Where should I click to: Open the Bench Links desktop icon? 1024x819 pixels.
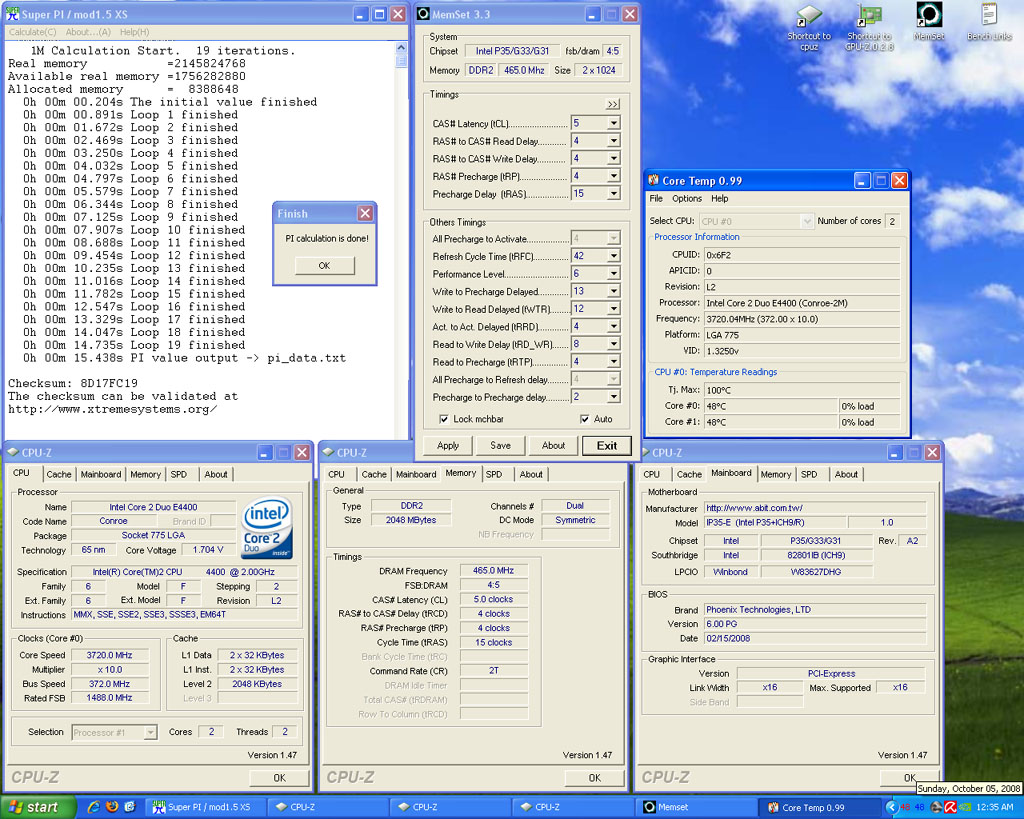989,22
